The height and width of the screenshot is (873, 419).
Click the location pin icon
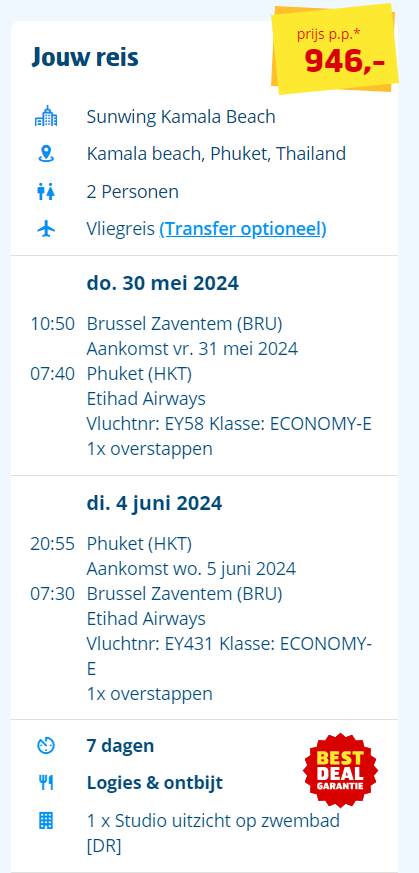coord(46,154)
